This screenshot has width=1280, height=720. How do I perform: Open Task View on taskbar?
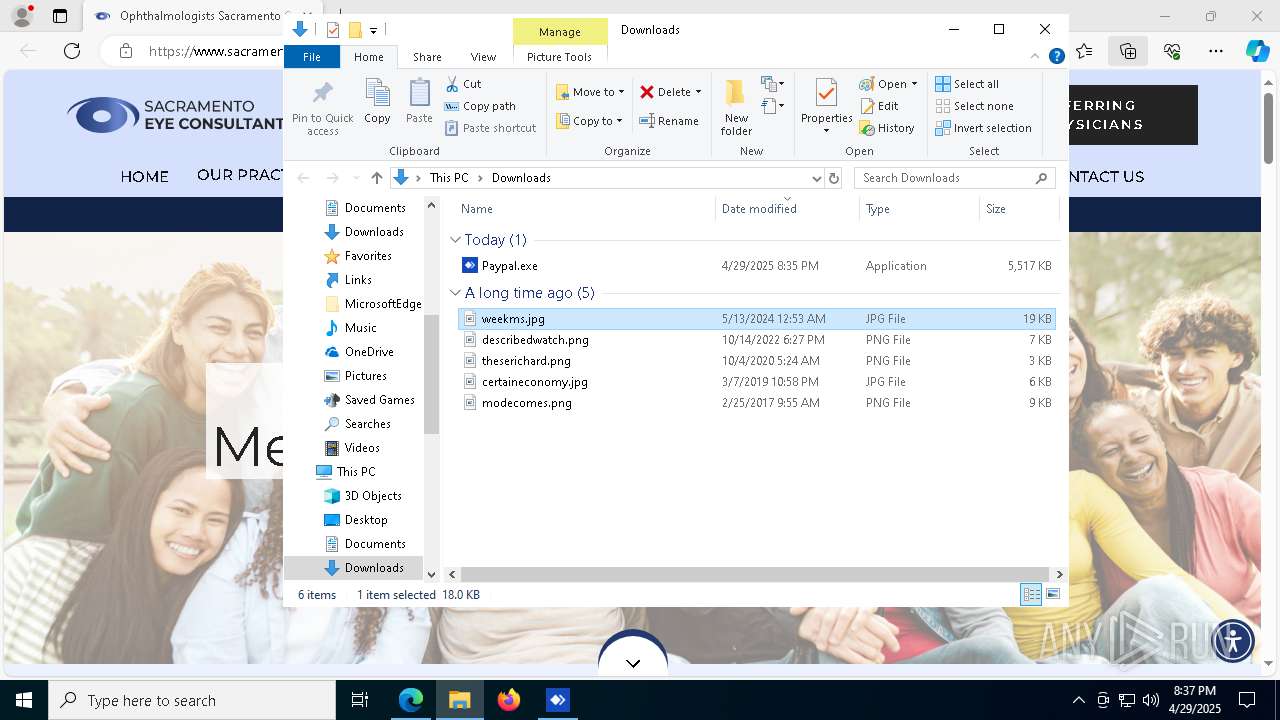(x=360, y=700)
